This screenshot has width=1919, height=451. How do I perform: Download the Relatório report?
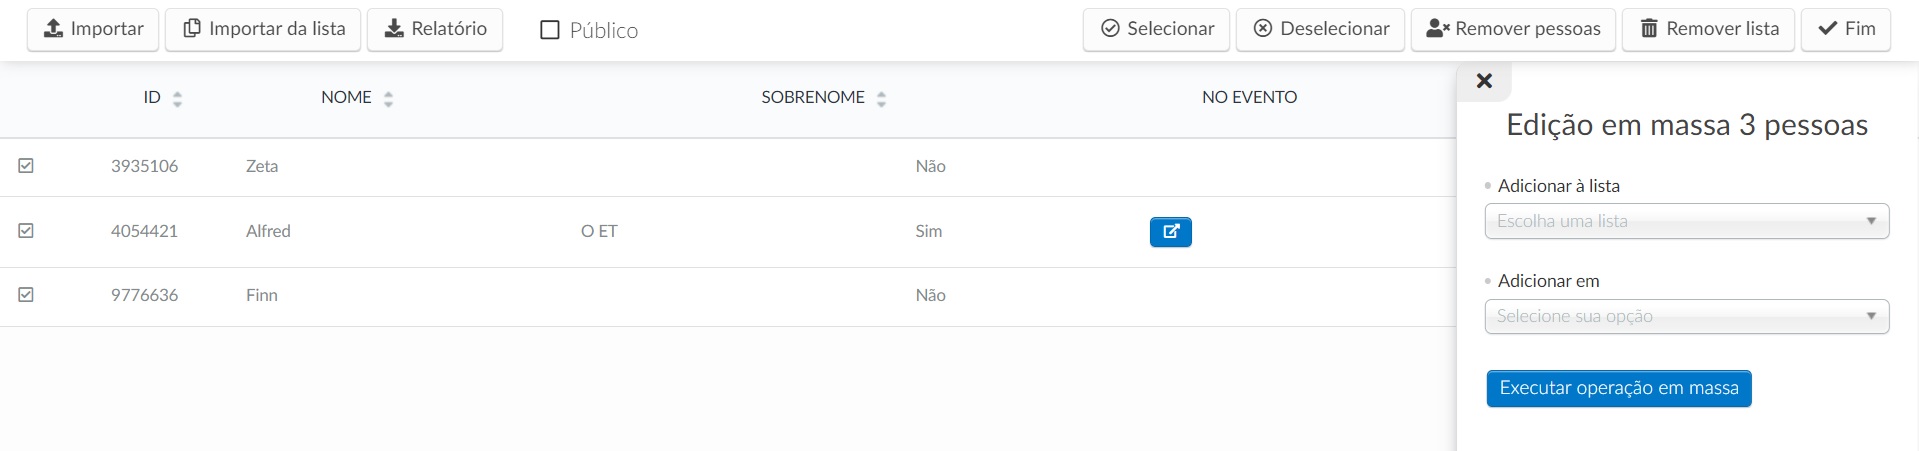click(435, 29)
